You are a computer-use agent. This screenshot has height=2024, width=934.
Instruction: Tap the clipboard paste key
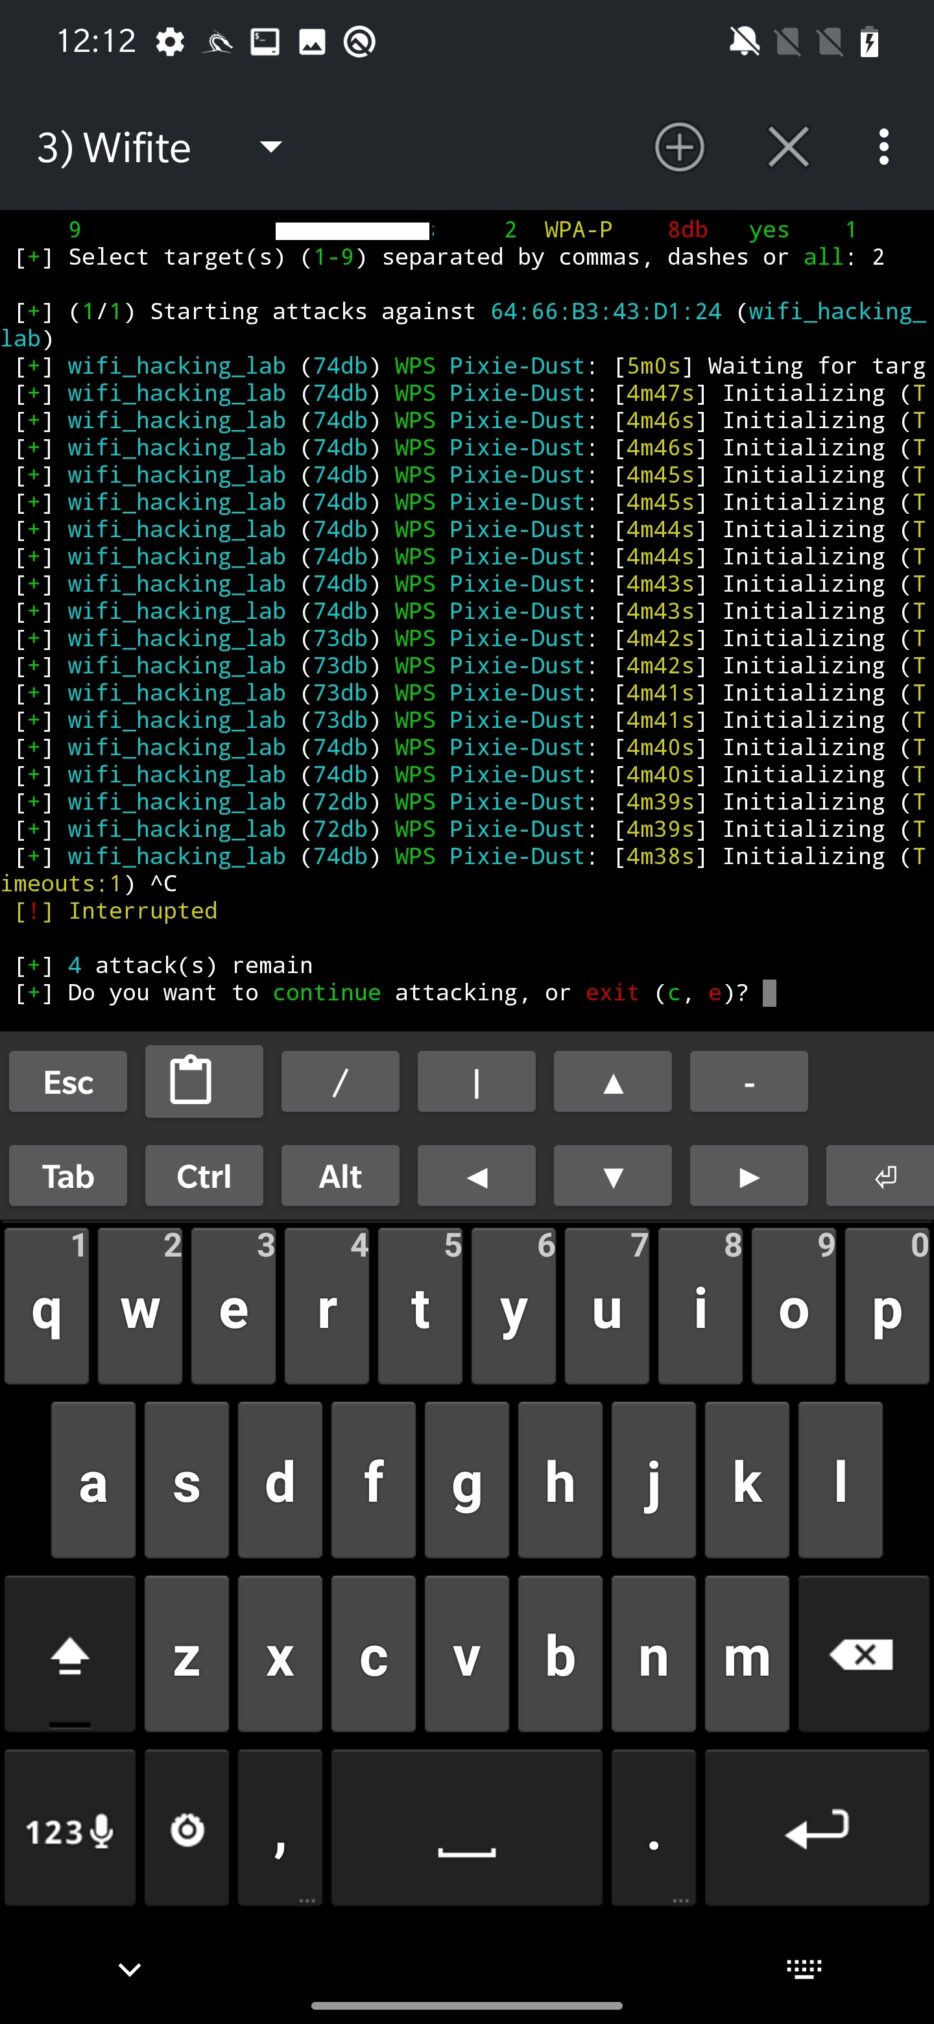[204, 1081]
